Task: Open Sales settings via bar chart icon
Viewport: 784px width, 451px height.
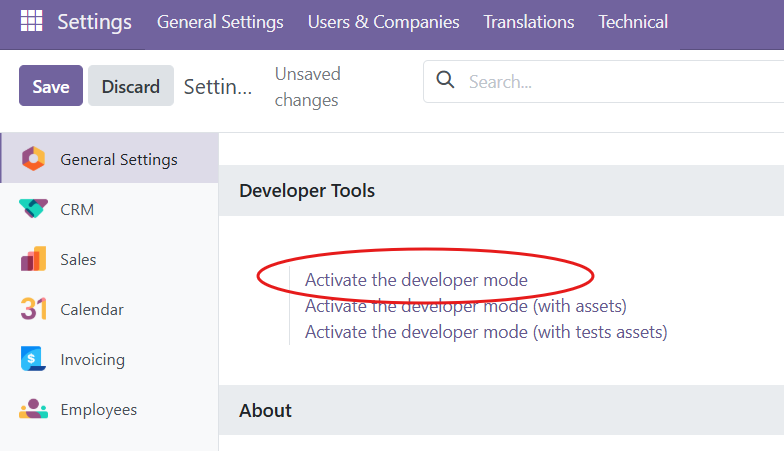Action: [x=33, y=259]
